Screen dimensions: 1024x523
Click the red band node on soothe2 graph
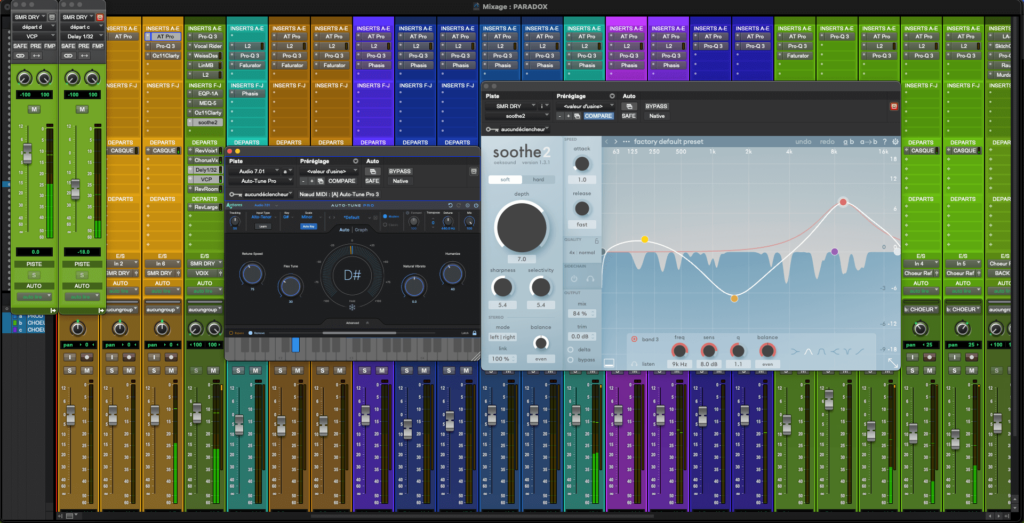point(843,202)
